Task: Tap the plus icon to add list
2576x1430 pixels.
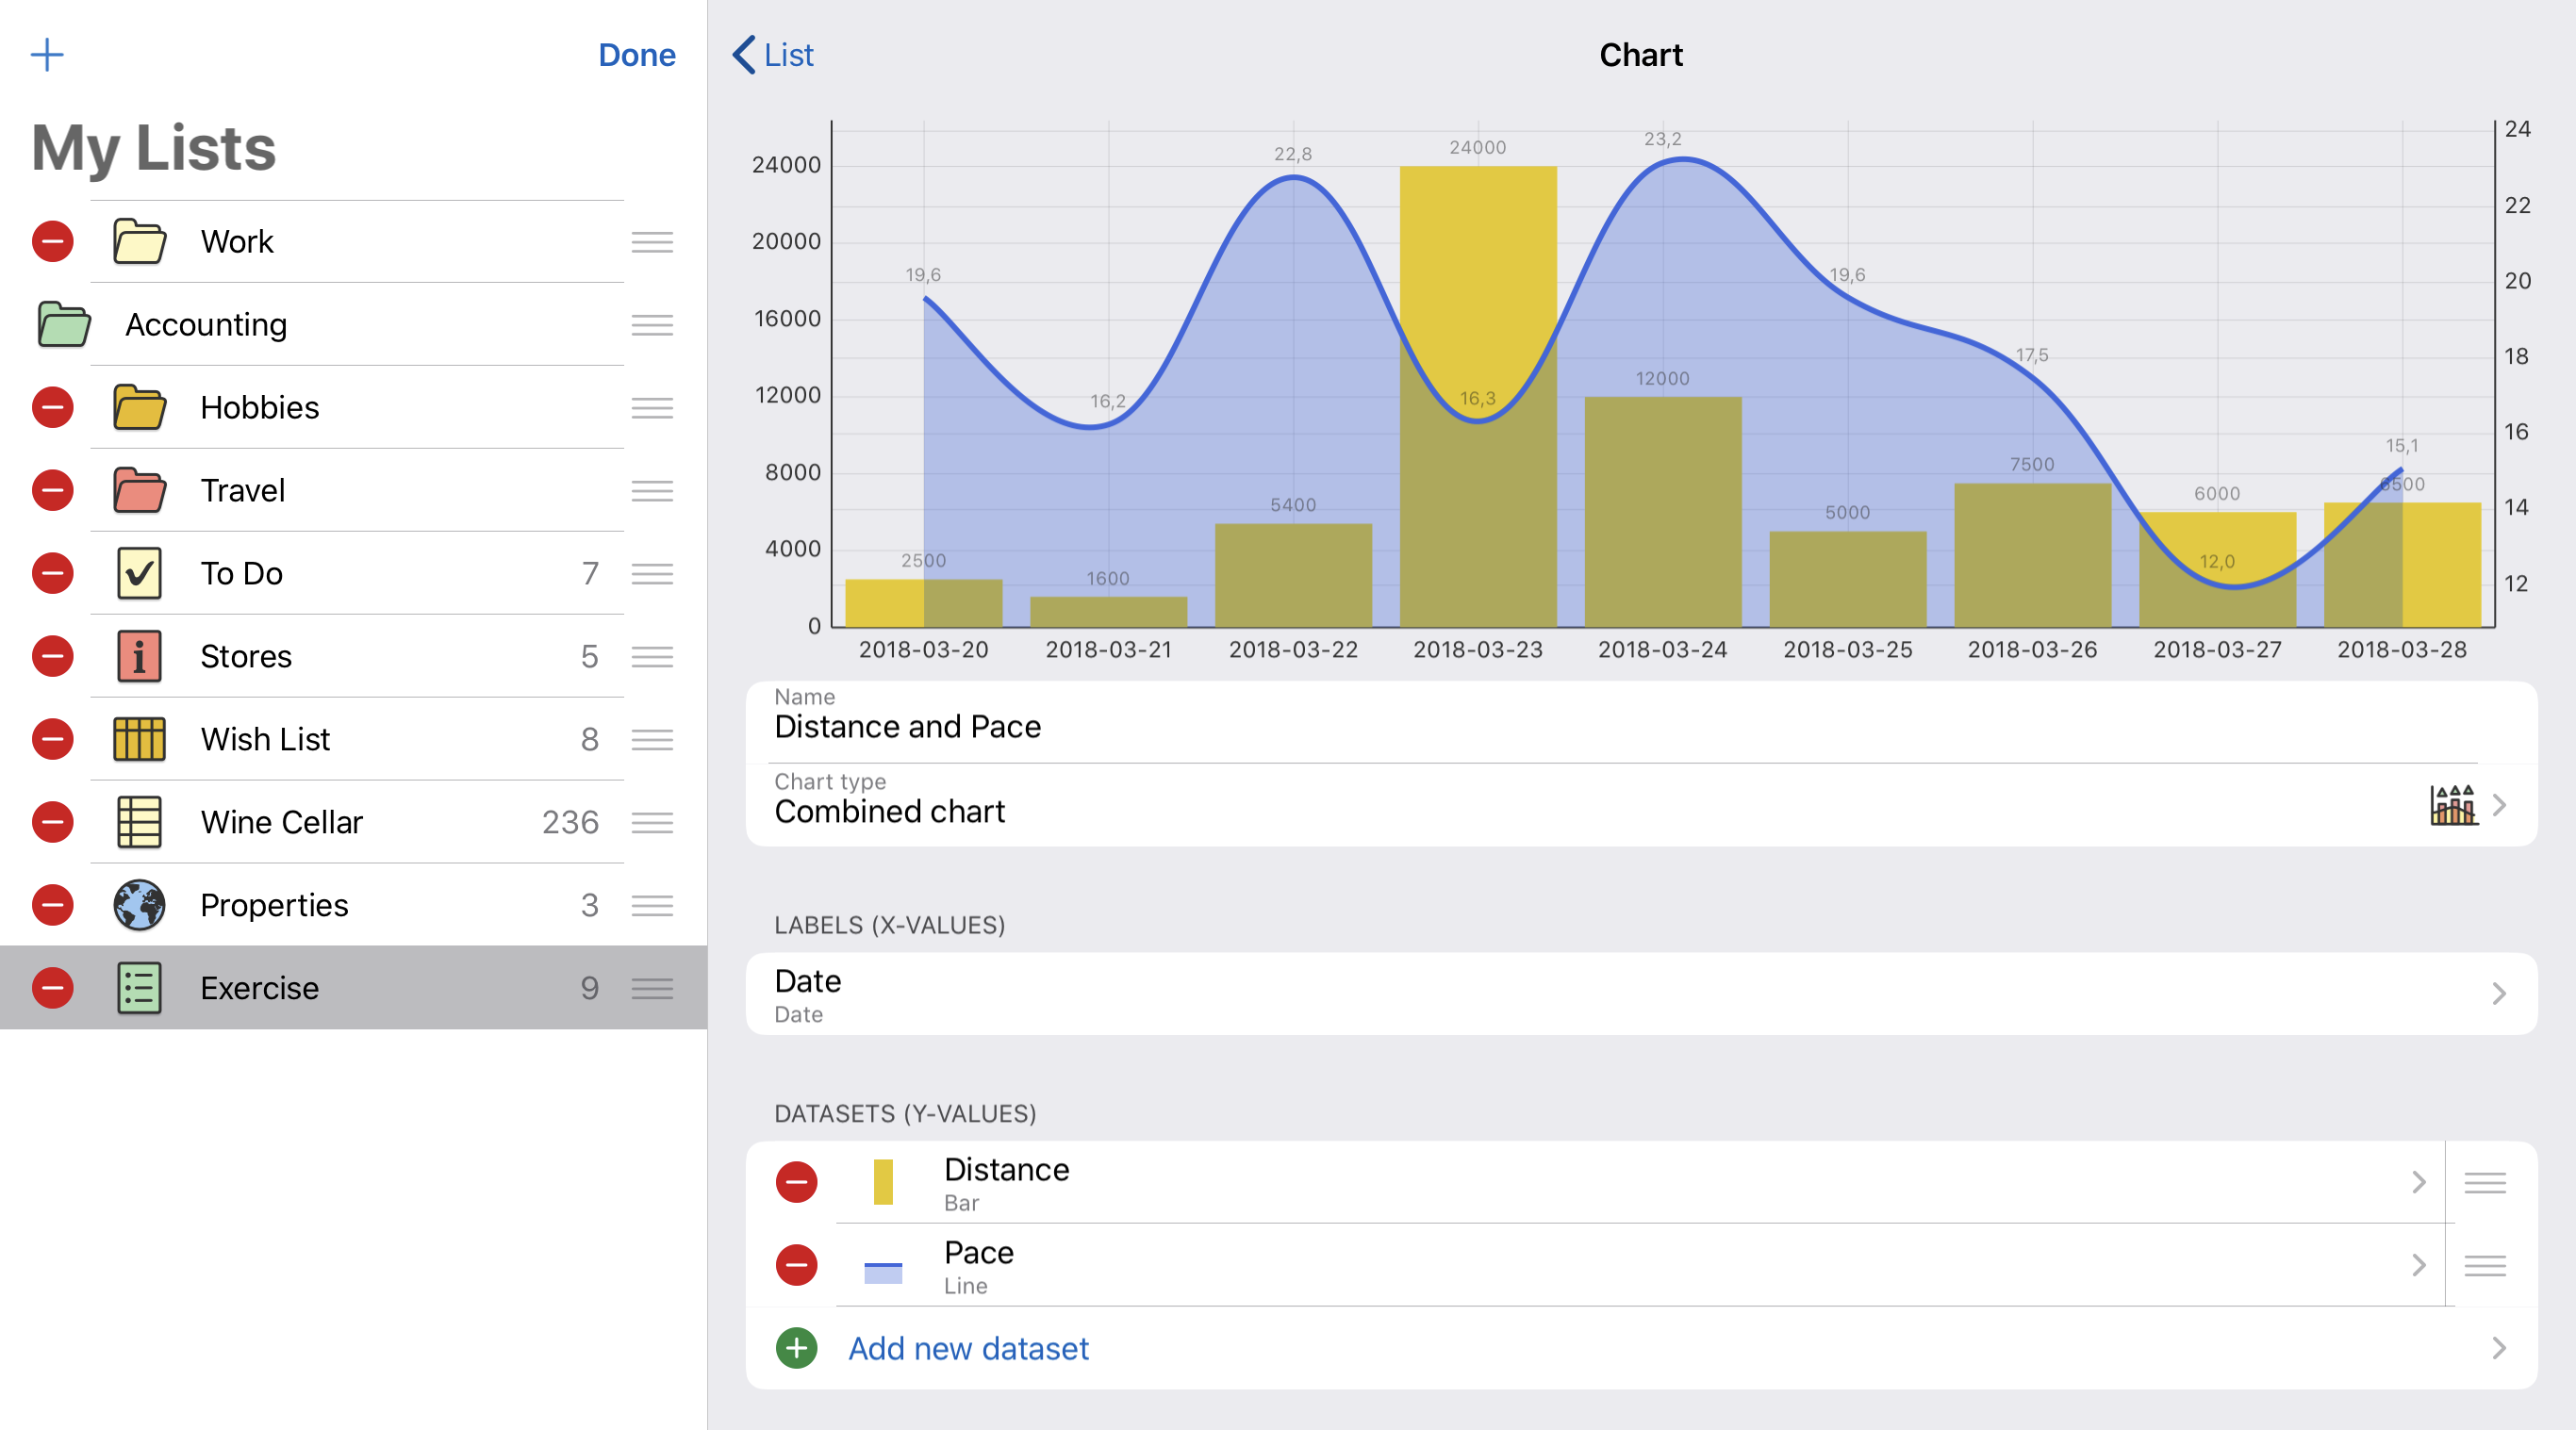Action: pos(47,54)
